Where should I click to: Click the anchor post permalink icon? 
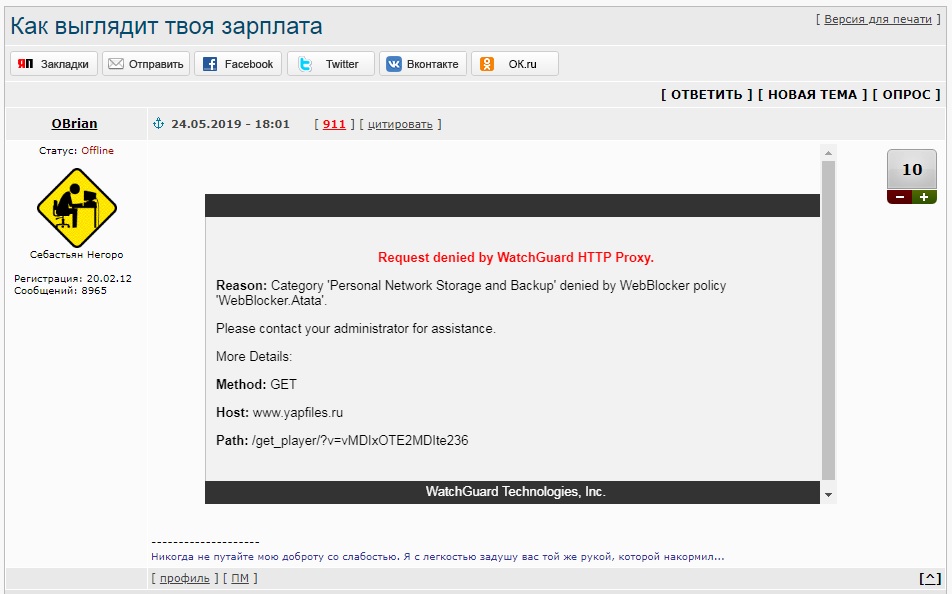[158, 123]
